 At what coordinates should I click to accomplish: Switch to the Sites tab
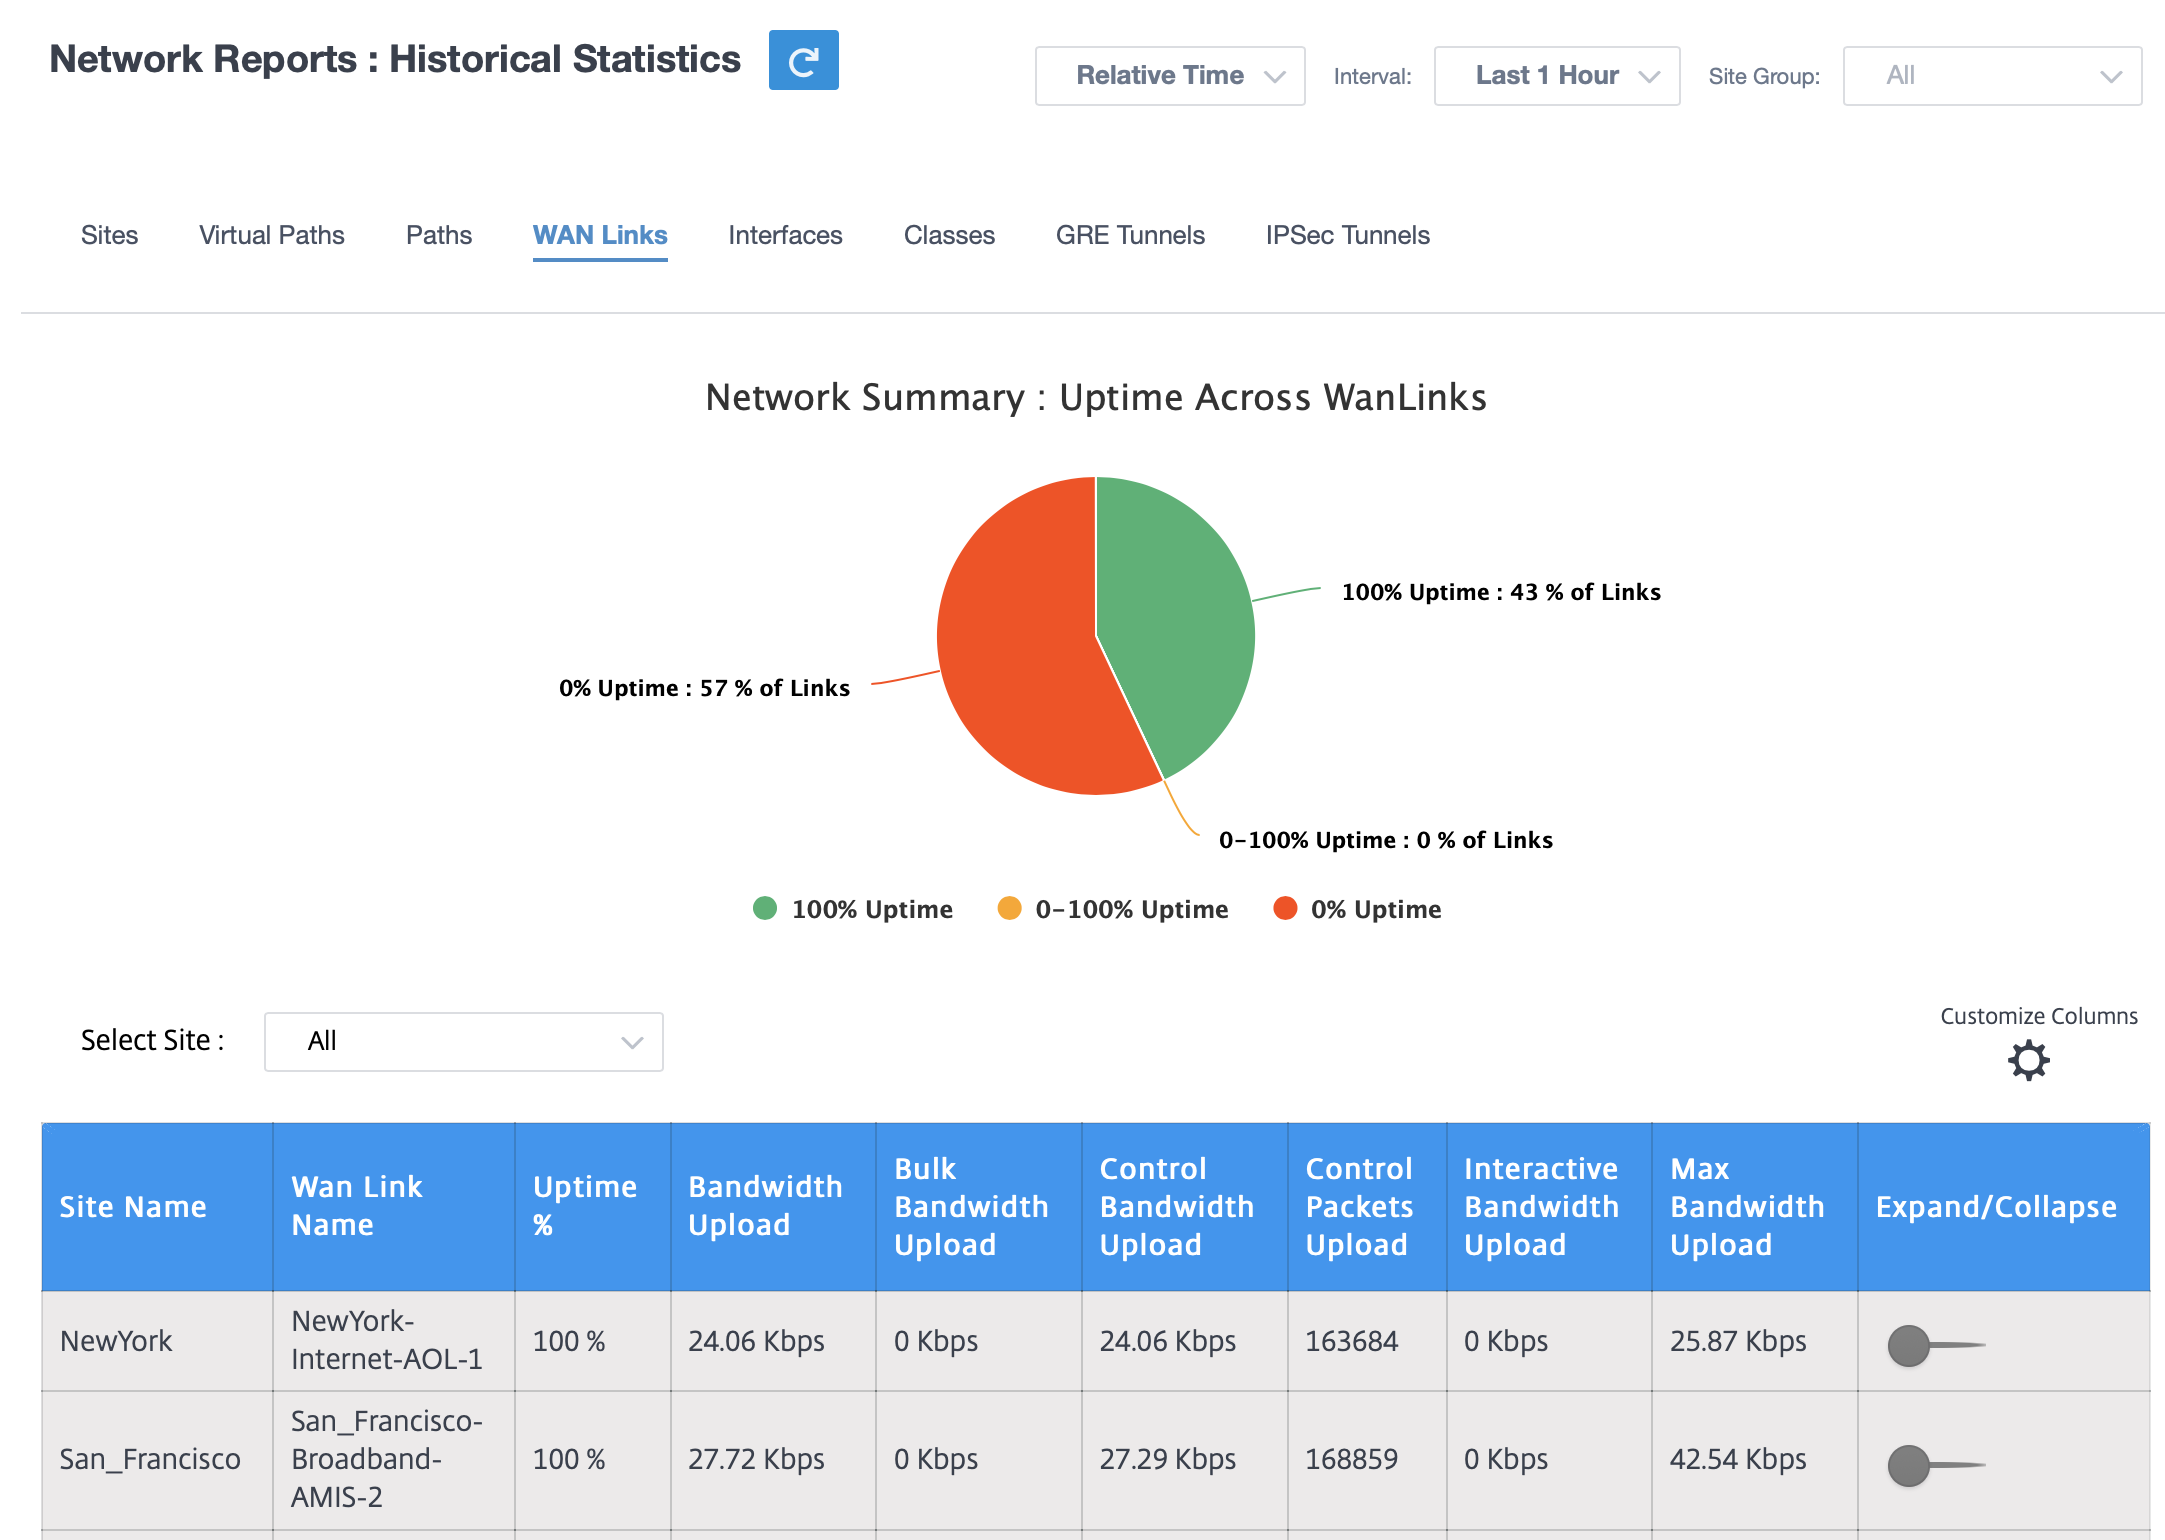(110, 235)
